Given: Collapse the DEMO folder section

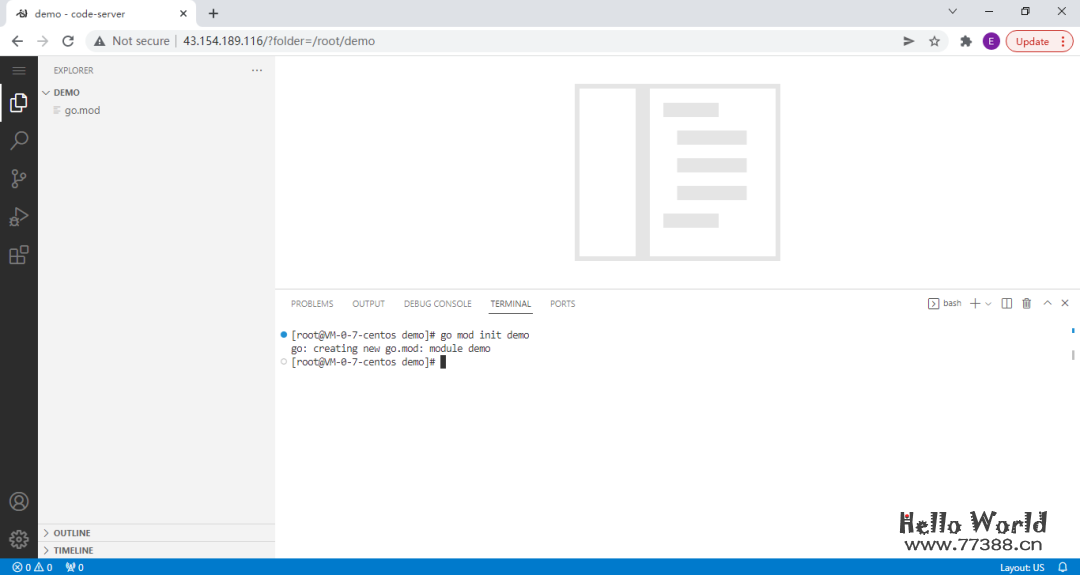Looking at the screenshot, I should click(66, 92).
